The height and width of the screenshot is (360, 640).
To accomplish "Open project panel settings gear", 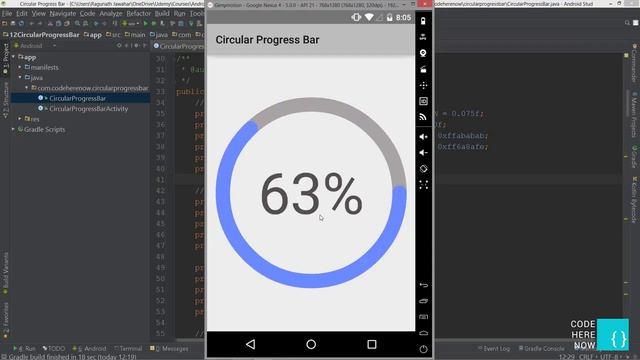I will click(137, 46).
